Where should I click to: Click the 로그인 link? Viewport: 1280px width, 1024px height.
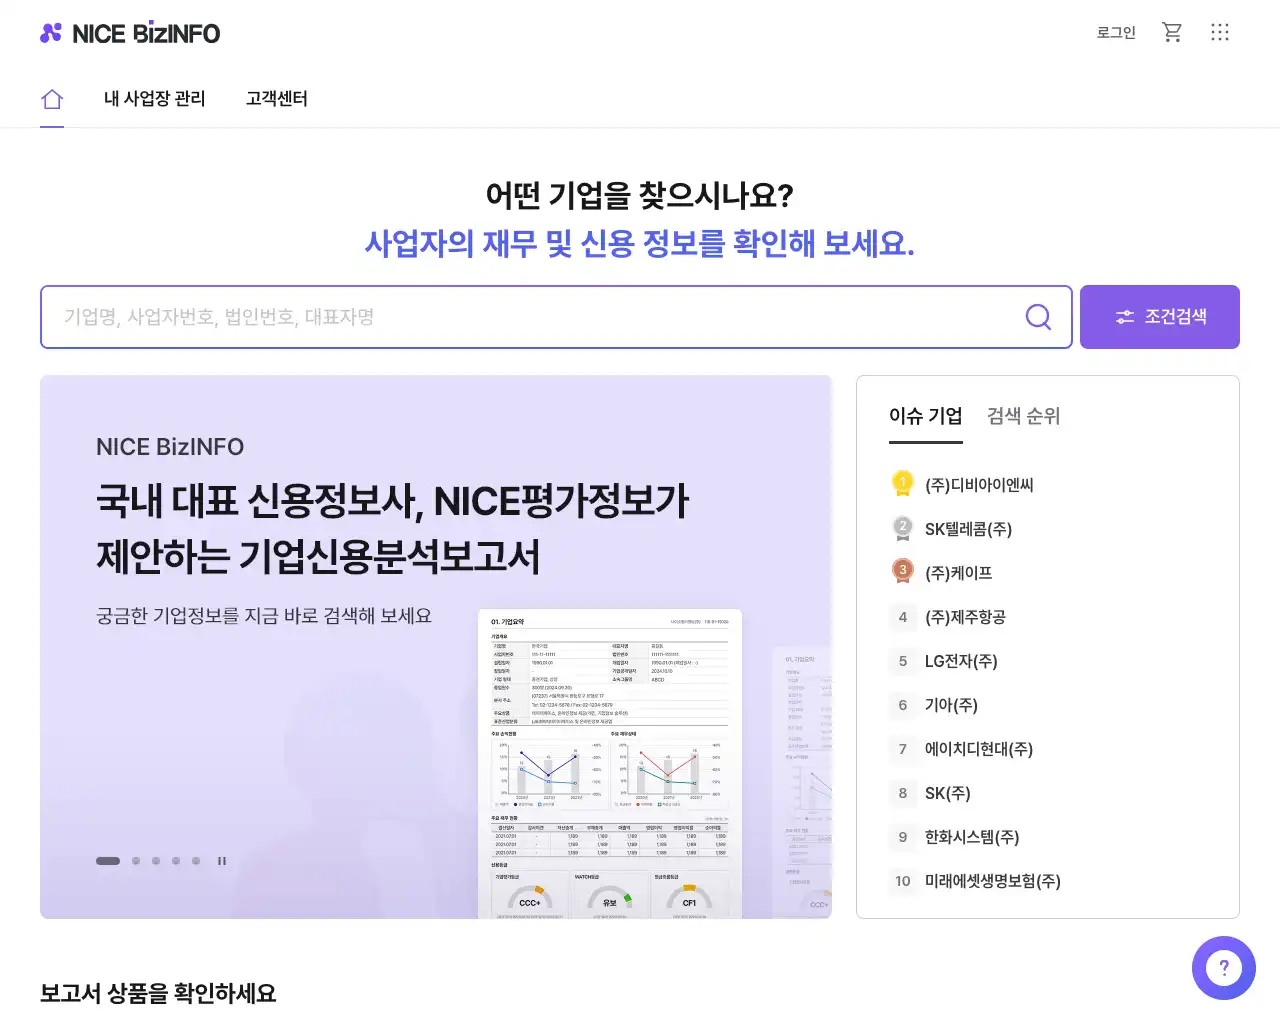[1116, 33]
